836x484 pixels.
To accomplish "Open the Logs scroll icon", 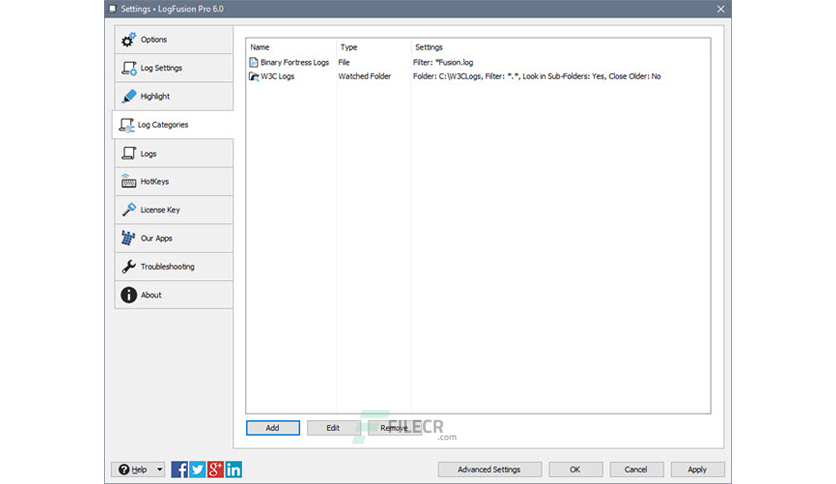I will (128, 154).
